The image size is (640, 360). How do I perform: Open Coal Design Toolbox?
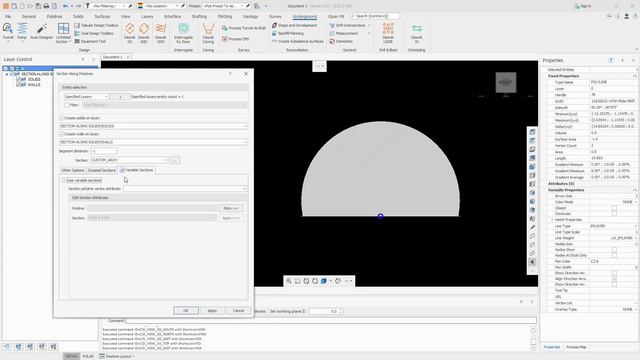click(x=94, y=33)
